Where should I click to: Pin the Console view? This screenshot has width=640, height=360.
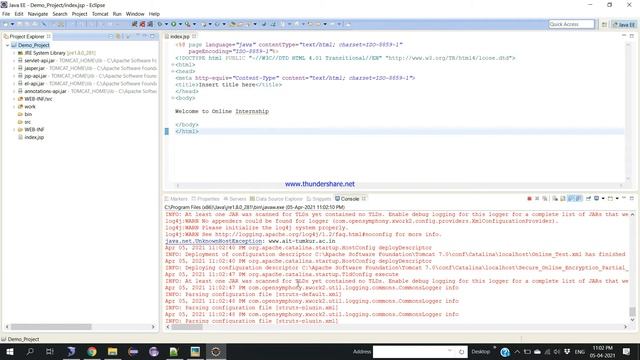pos(588,198)
